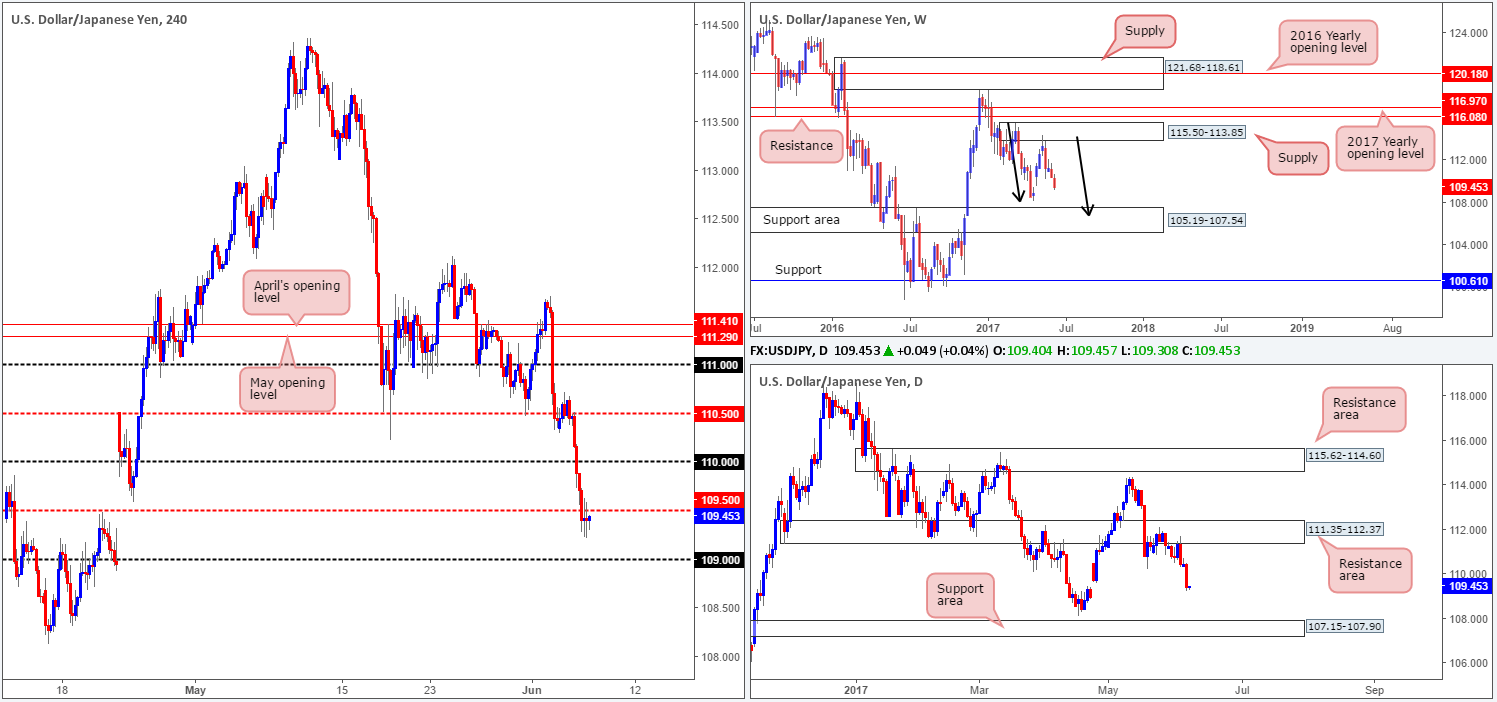Click 108.000 on the 240 chart price axis
Image resolution: width=1497 pixels, height=702 pixels.
pos(719,657)
